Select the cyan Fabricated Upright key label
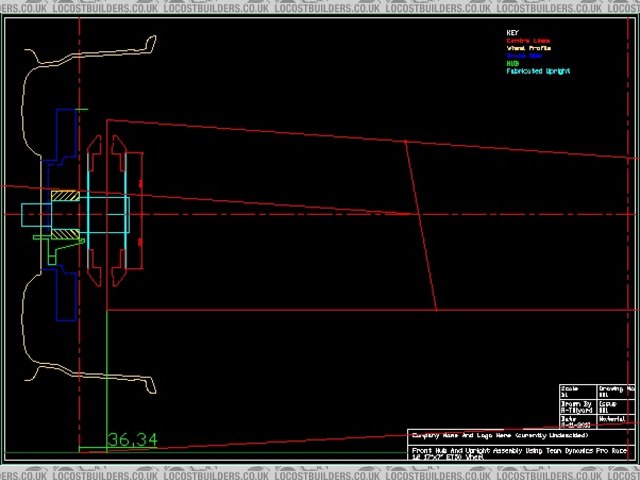This screenshot has width=640, height=480. 538,72
